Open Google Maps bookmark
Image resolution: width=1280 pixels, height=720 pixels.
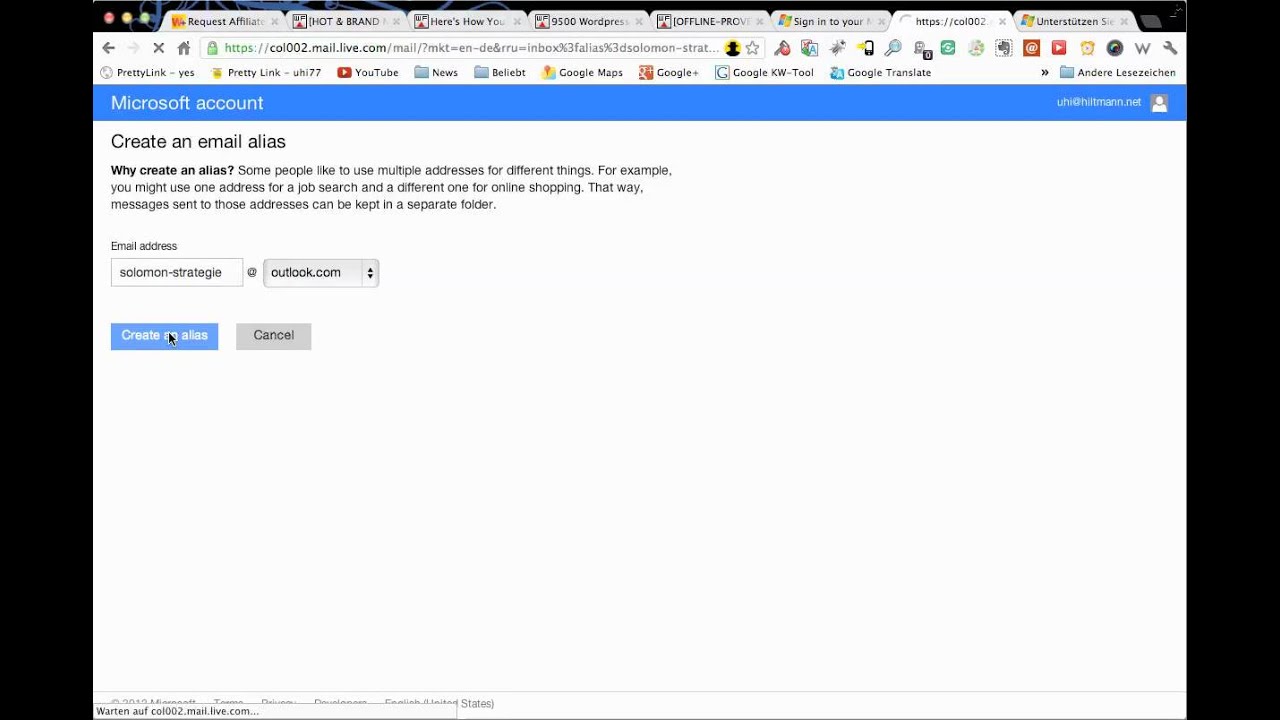point(582,72)
